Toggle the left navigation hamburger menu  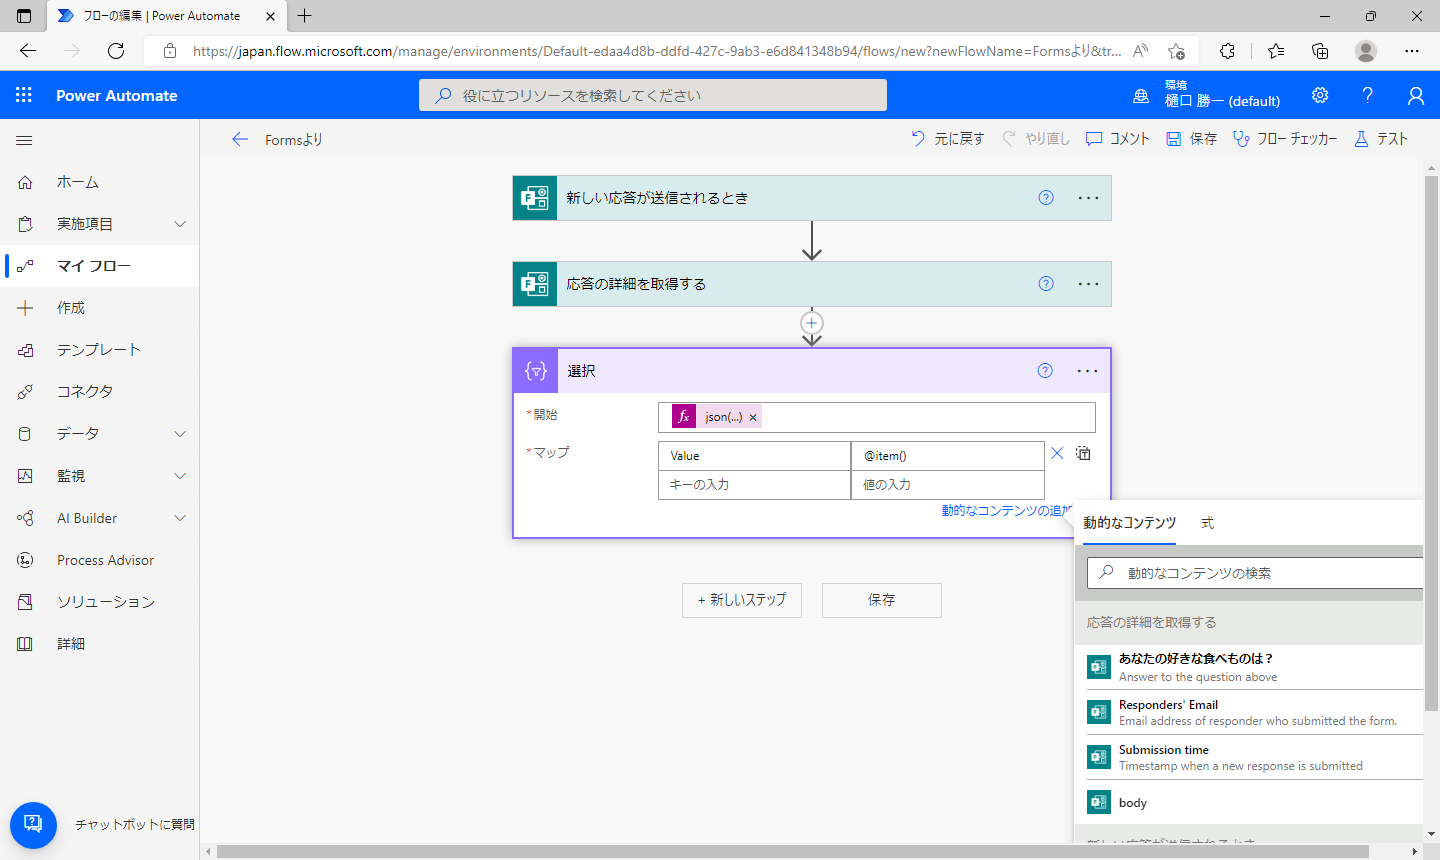point(25,141)
